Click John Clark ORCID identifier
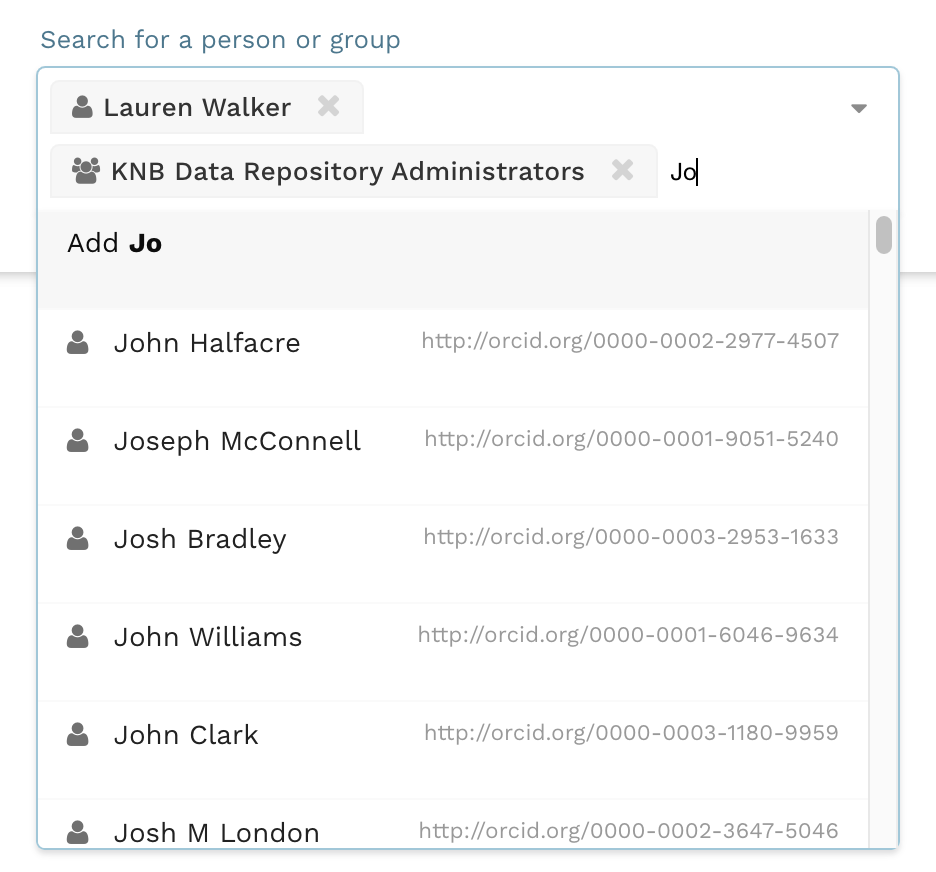The image size is (936, 872). pos(631,733)
